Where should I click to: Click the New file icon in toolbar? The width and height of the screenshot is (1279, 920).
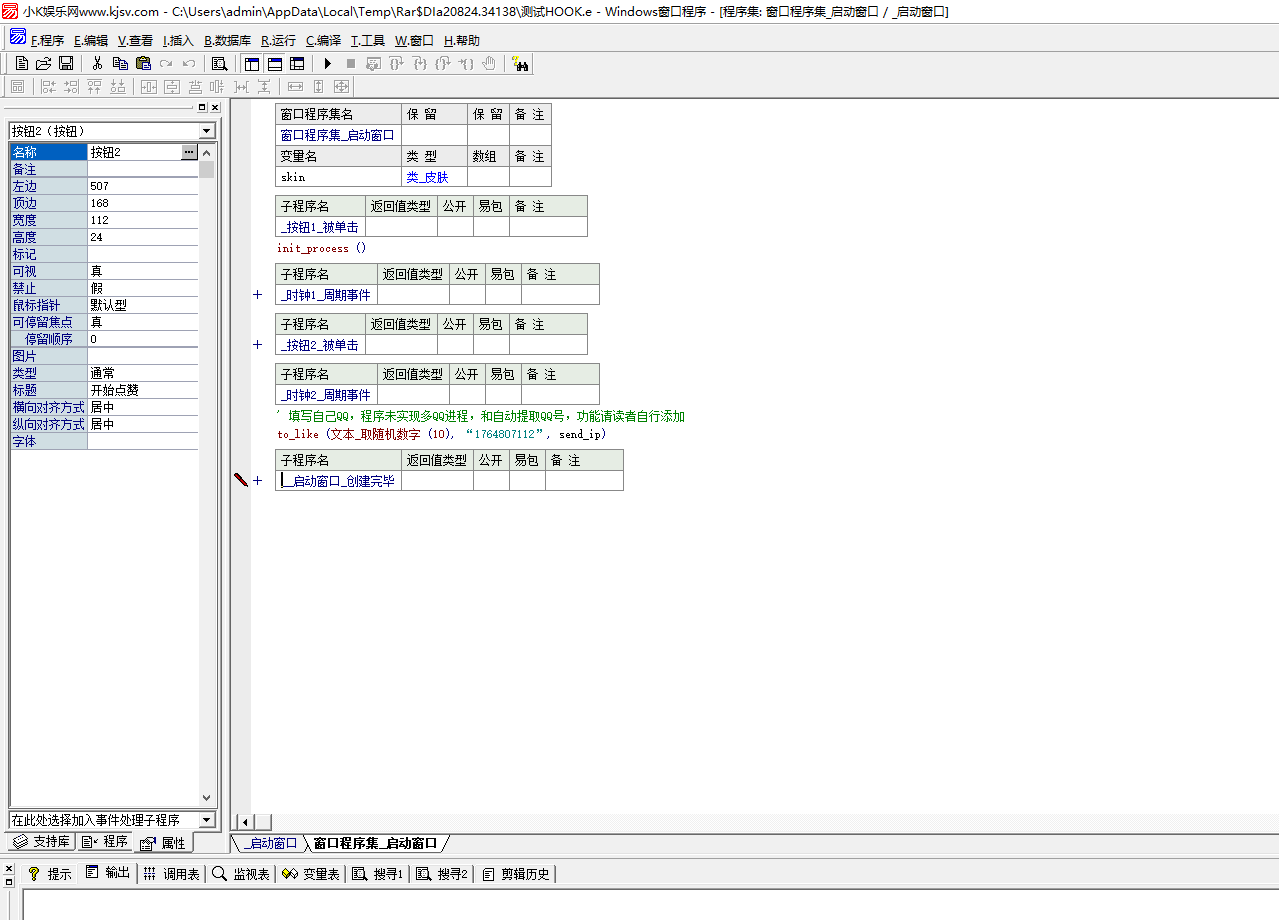tap(21, 63)
